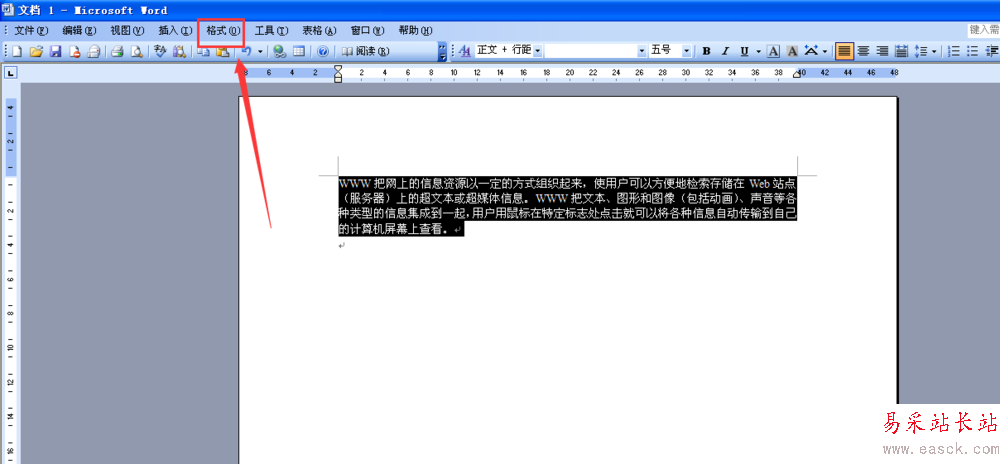Image resolution: width=1000 pixels, height=464 pixels.
Task: Click the vertical ruler at left edge
Action: coord(11,280)
